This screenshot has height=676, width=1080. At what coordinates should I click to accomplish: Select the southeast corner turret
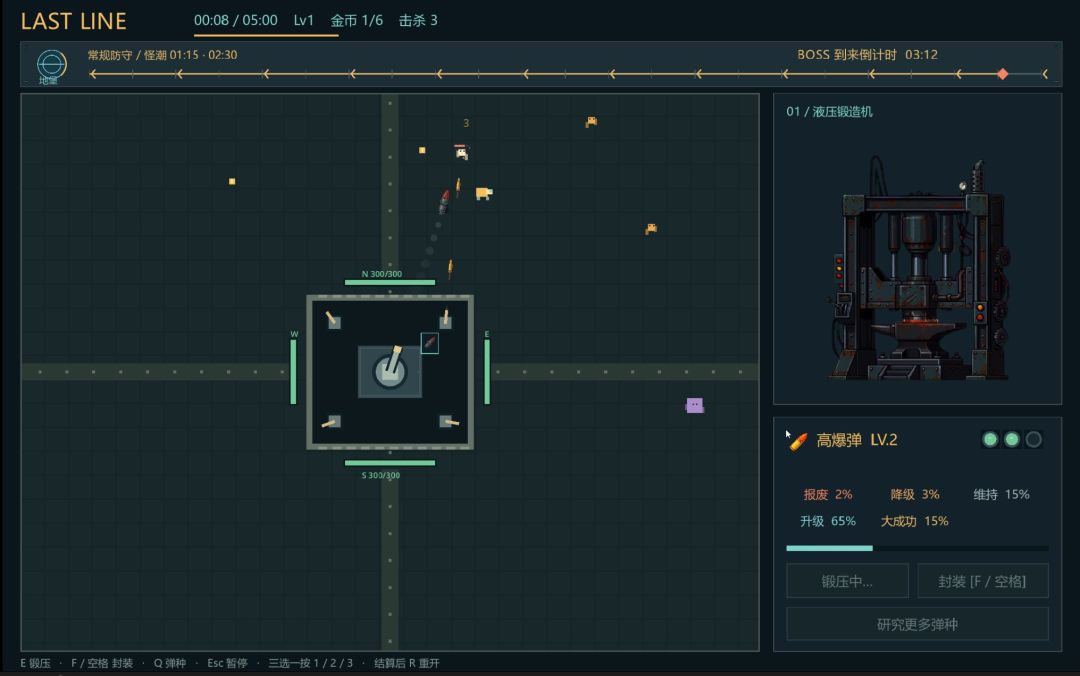(x=448, y=421)
